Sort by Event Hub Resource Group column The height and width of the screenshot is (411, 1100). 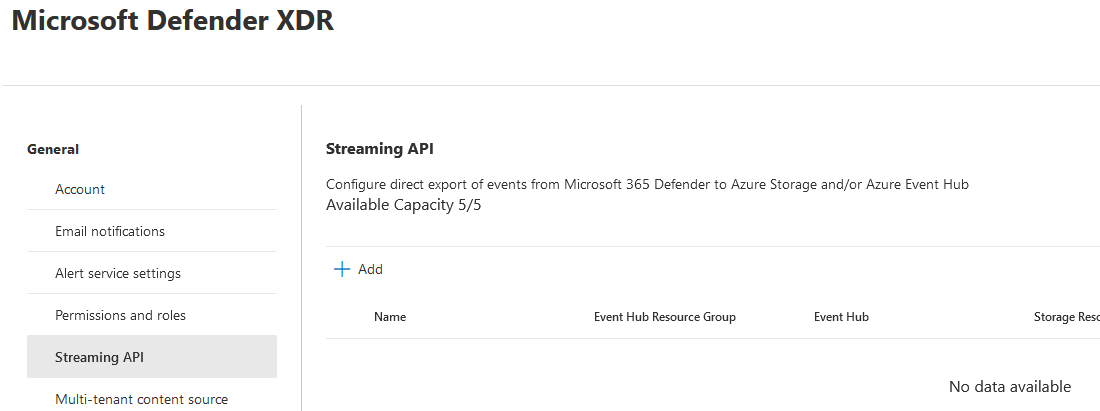(x=664, y=317)
